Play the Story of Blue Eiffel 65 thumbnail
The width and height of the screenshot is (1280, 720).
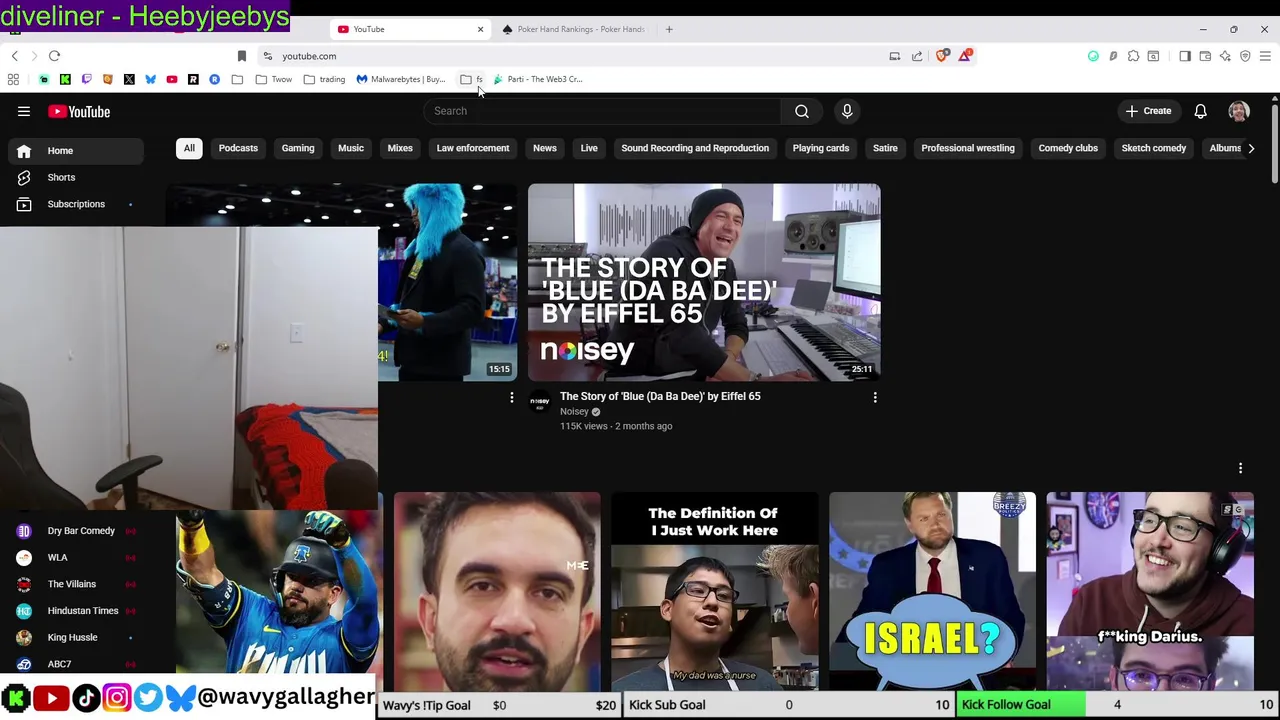click(x=704, y=282)
